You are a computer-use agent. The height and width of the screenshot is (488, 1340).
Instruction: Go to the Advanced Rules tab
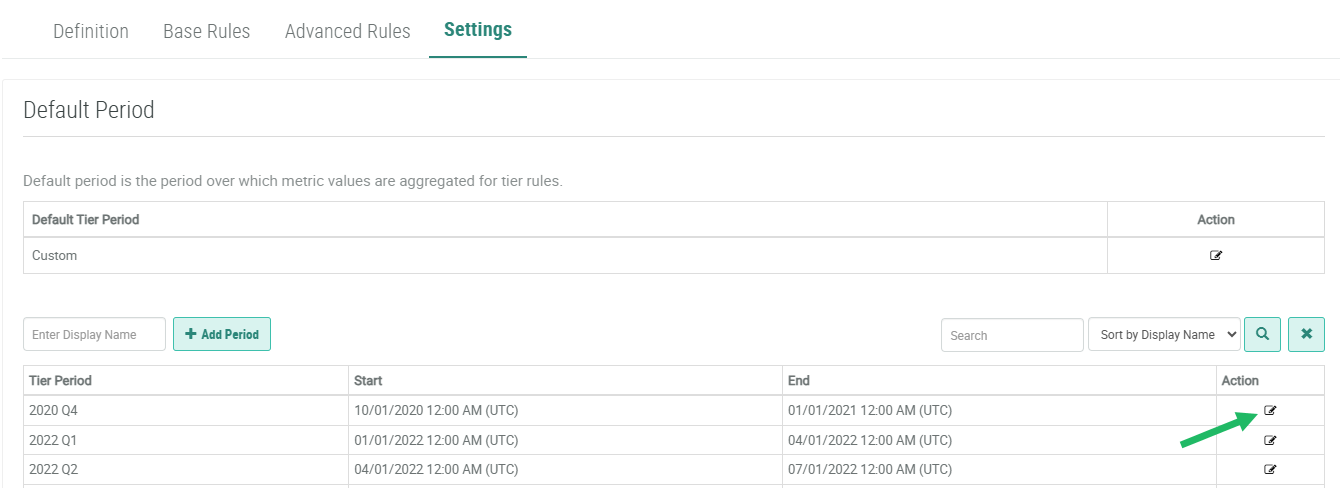348,31
